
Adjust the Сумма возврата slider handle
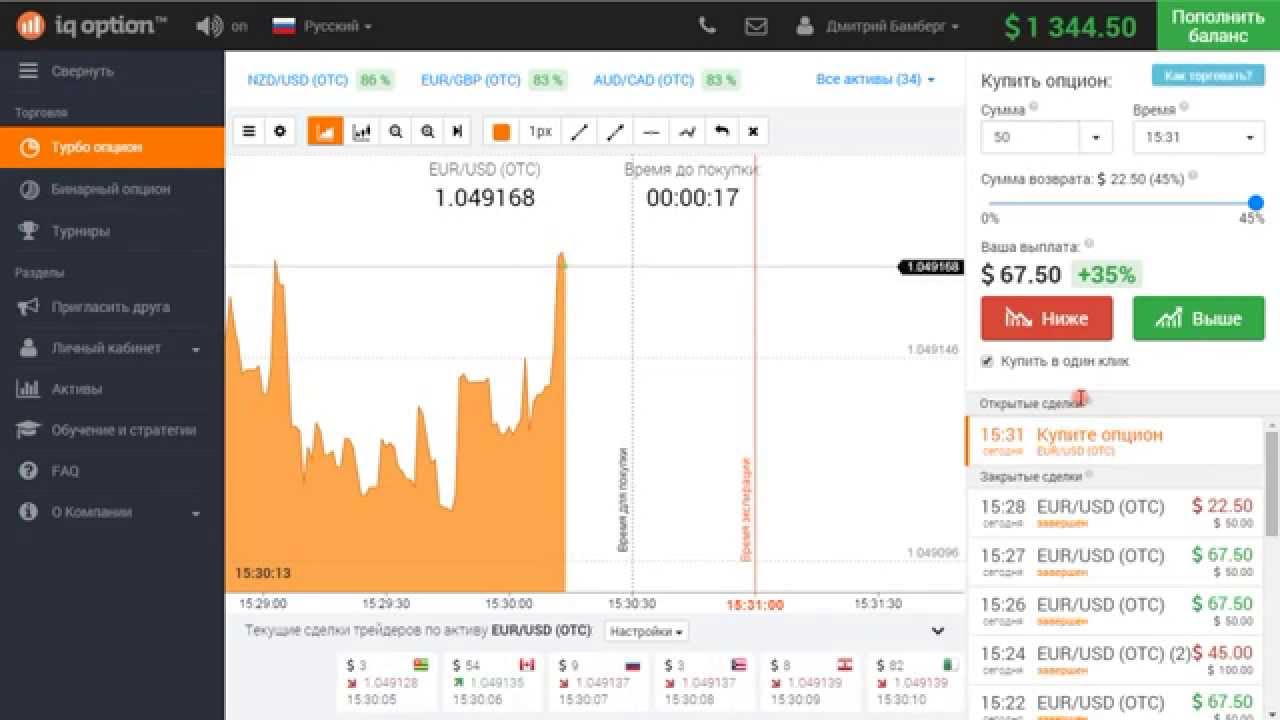click(1256, 203)
